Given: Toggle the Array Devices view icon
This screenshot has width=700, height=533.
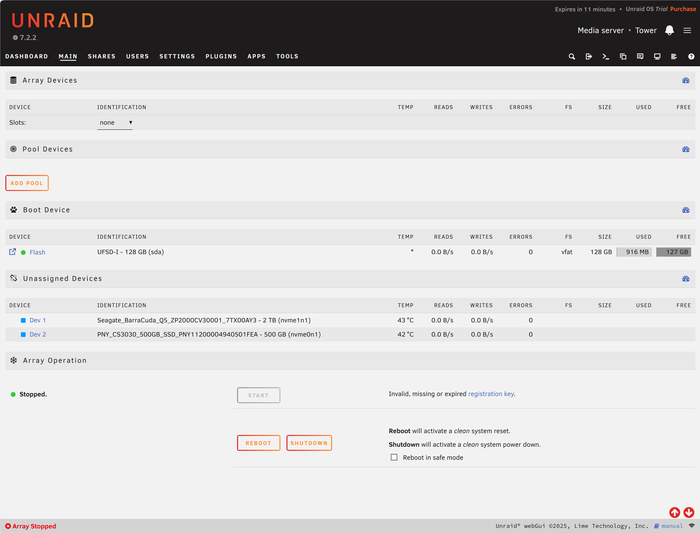Looking at the screenshot, I should pos(686,80).
